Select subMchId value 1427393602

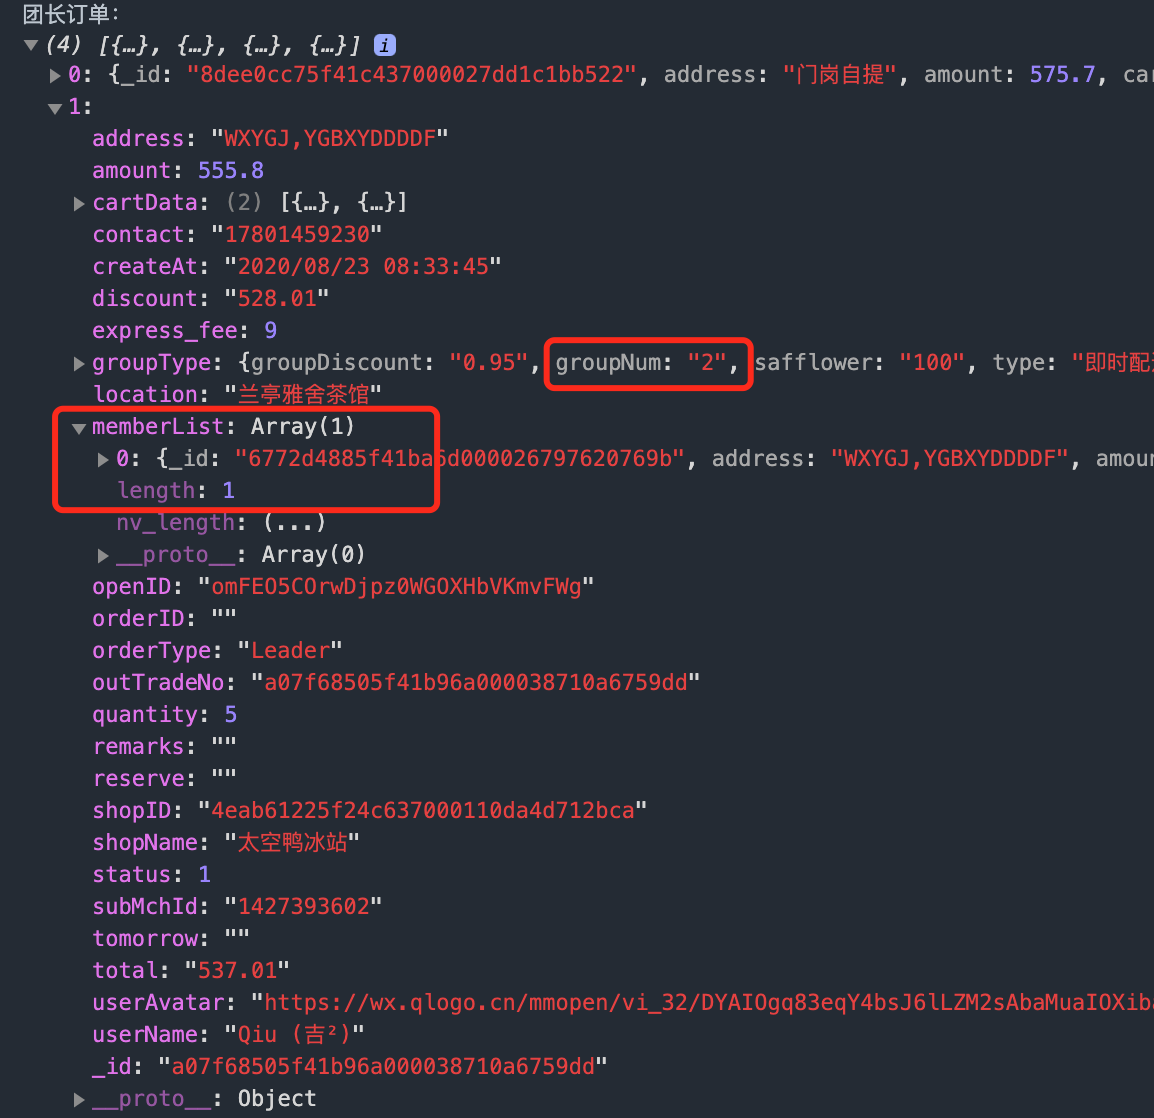303,907
